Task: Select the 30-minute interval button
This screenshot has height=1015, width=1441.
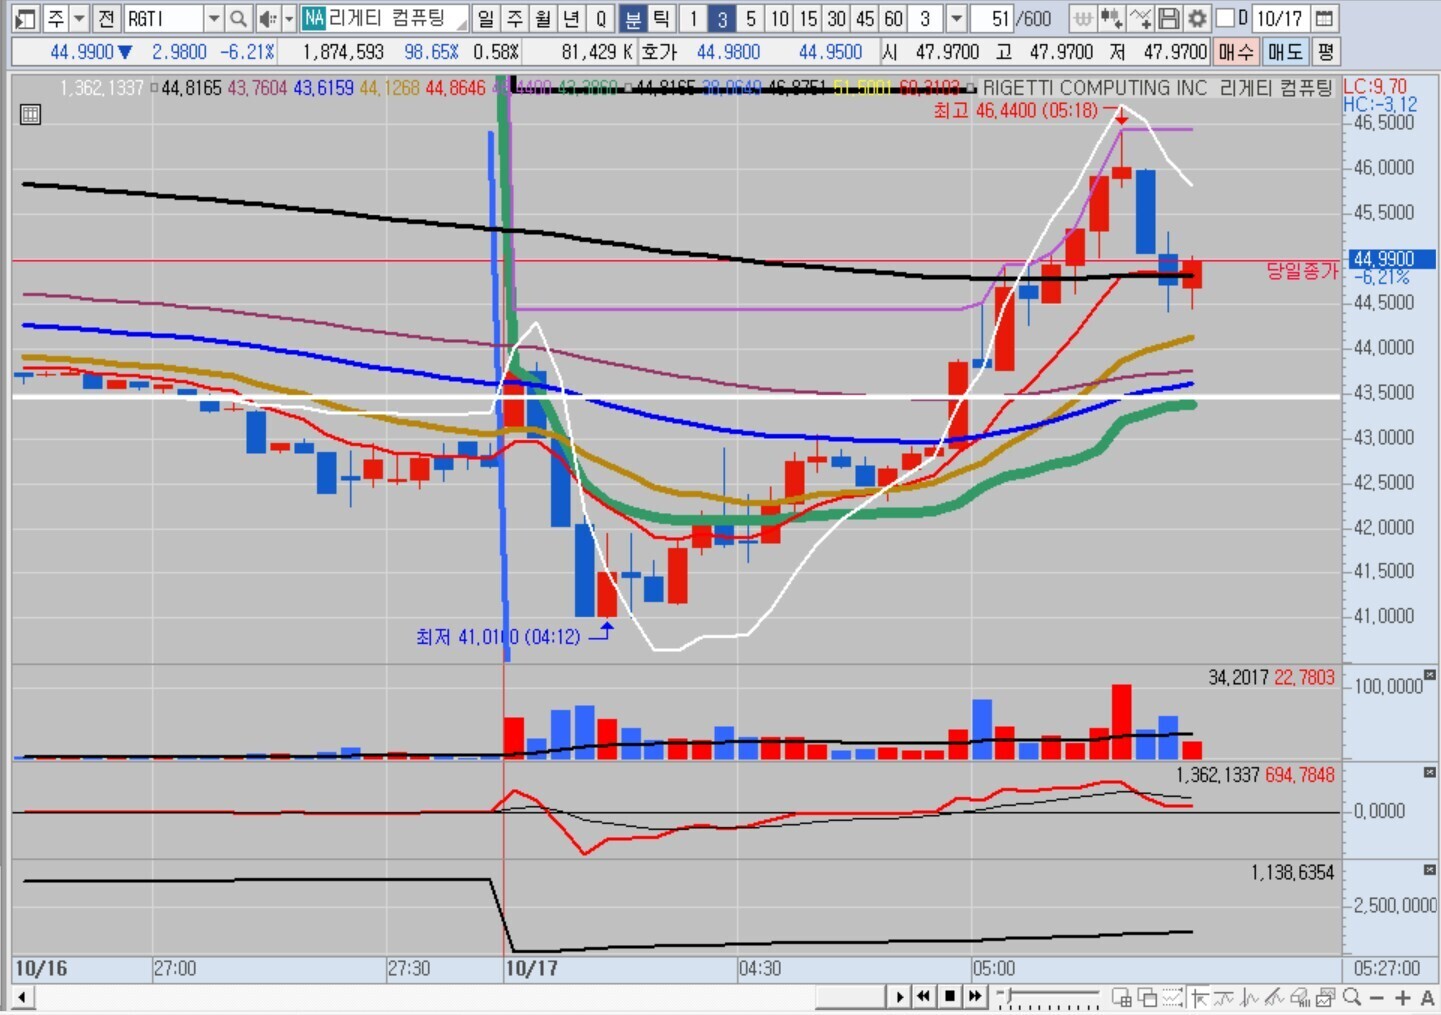Action: [837, 18]
